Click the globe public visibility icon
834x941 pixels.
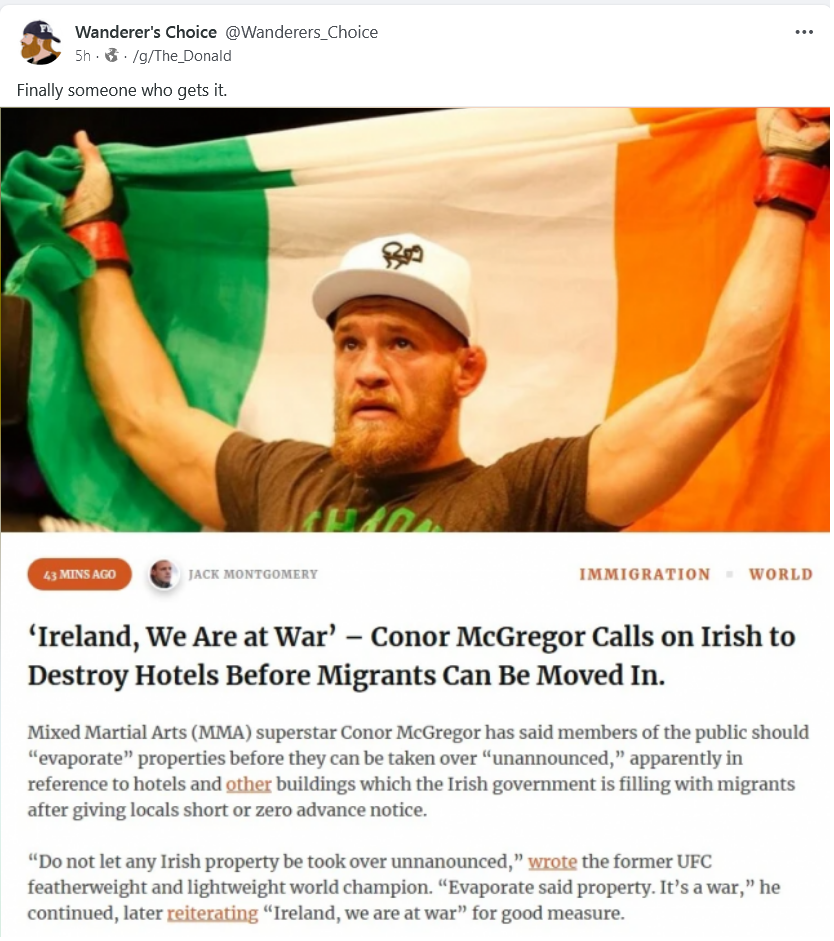[111, 56]
